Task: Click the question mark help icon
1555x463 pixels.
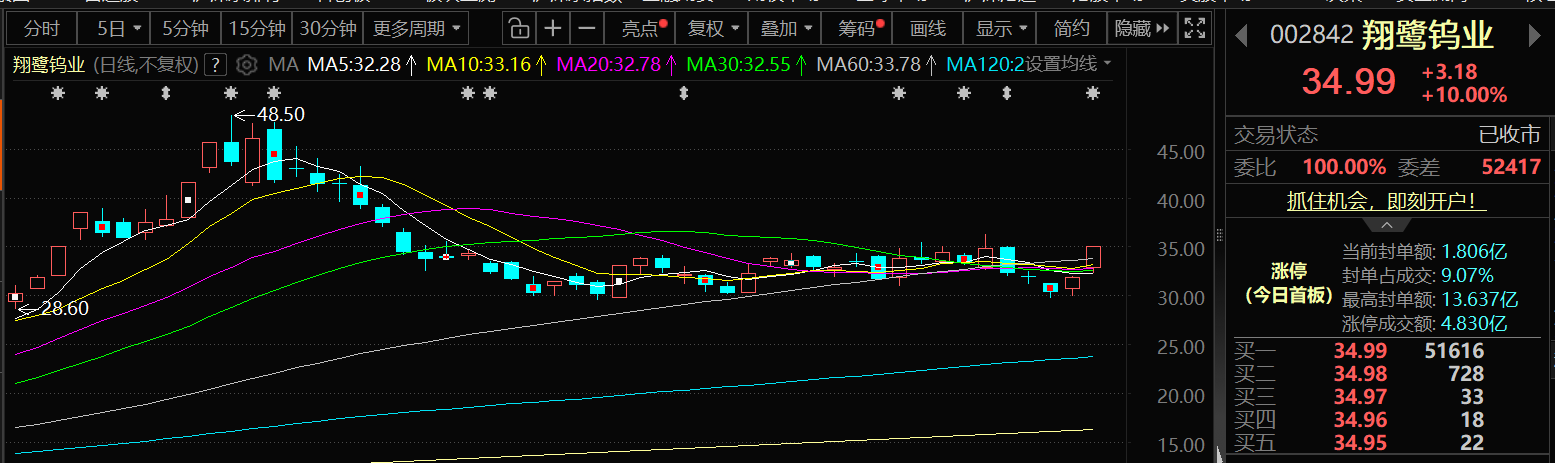Action: 215,66
